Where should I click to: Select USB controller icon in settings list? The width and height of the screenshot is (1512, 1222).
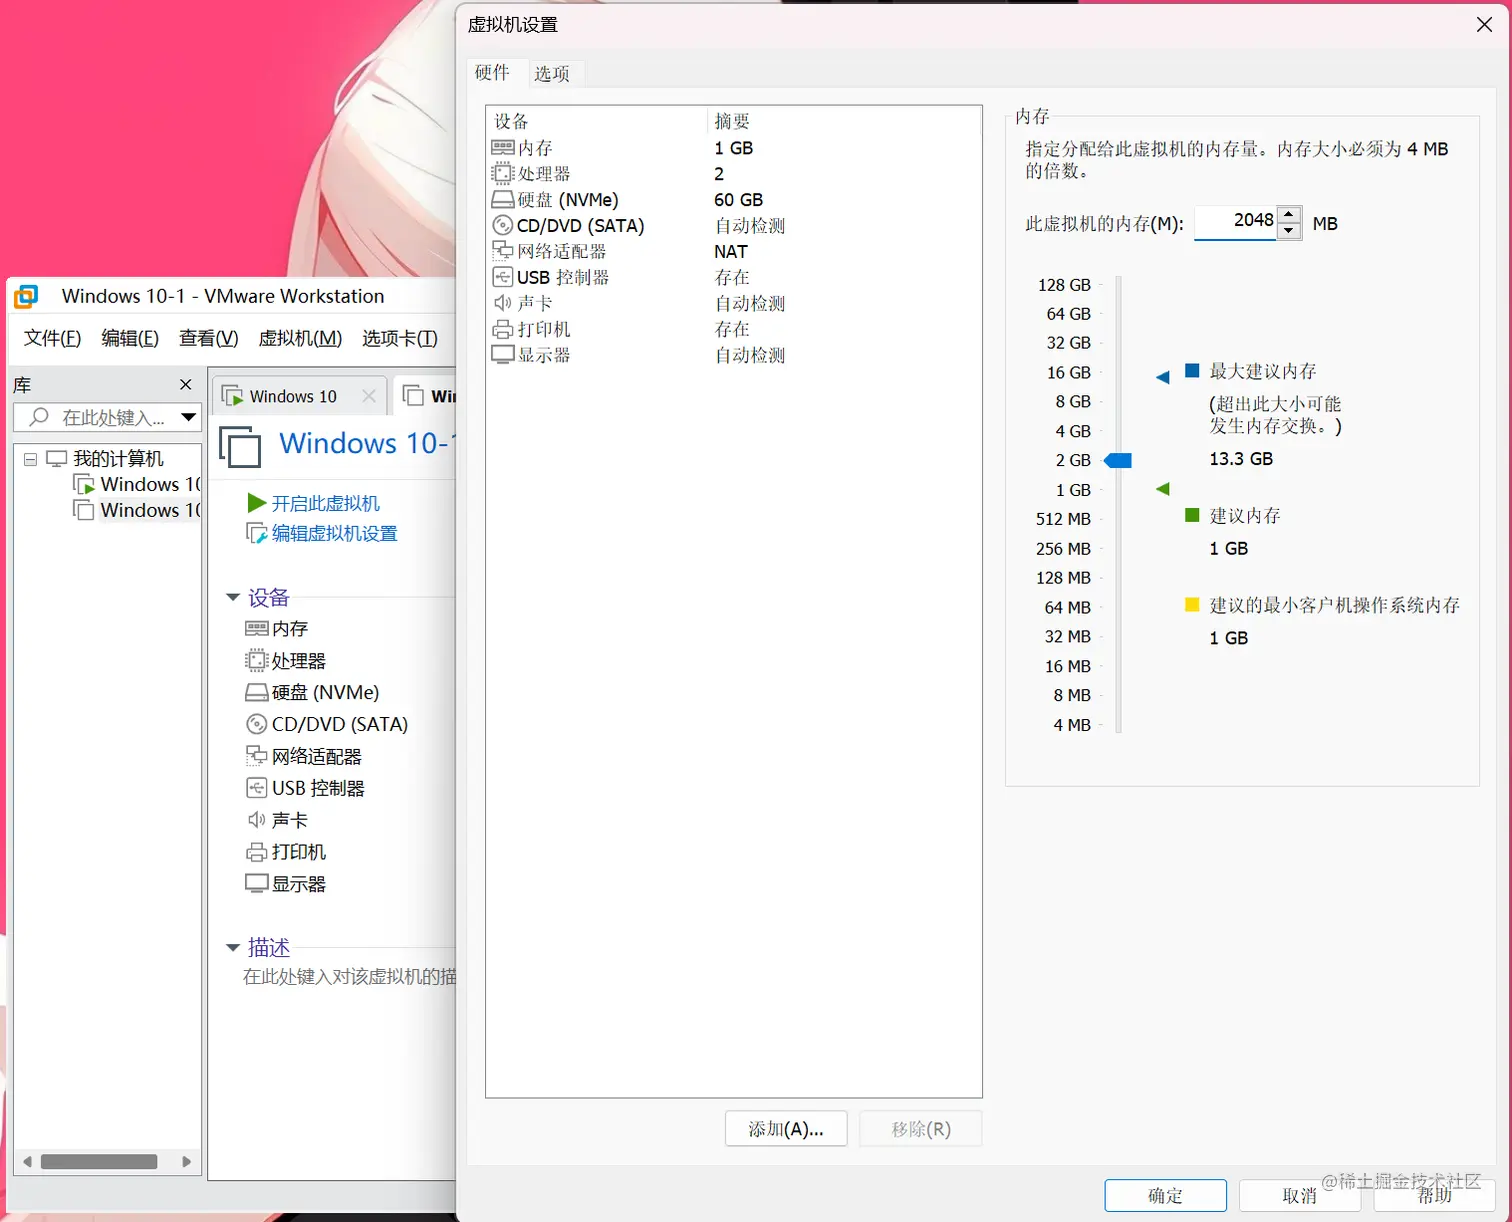pos(503,277)
